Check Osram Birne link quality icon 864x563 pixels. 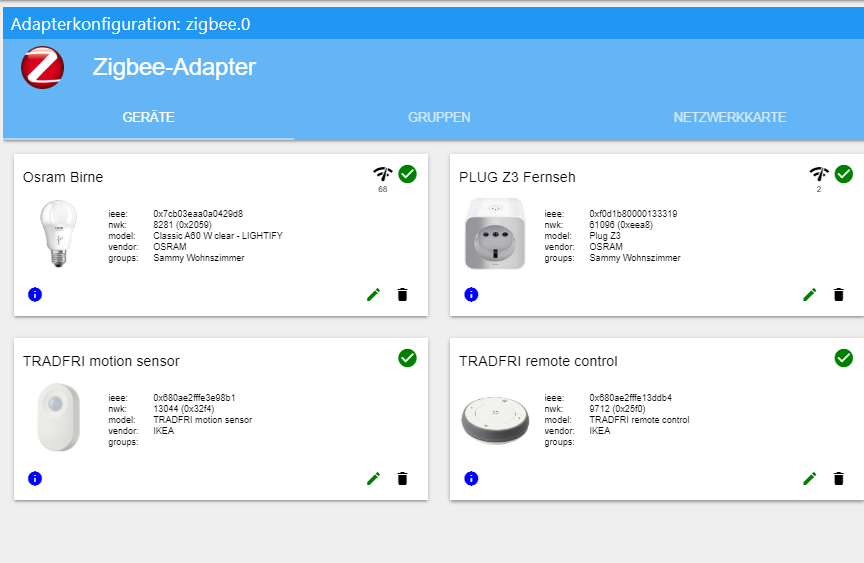click(382, 174)
